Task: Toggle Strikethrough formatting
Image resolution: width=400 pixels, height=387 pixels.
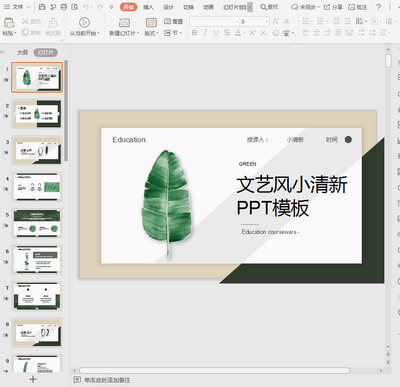Action: [x=227, y=33]
